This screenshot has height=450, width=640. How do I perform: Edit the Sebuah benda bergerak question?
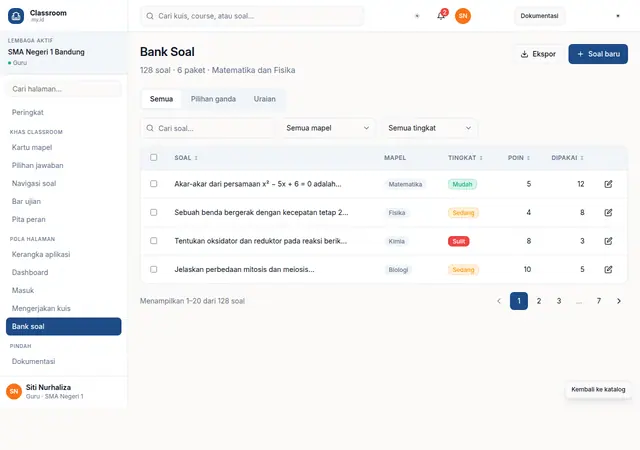point(608,212)
